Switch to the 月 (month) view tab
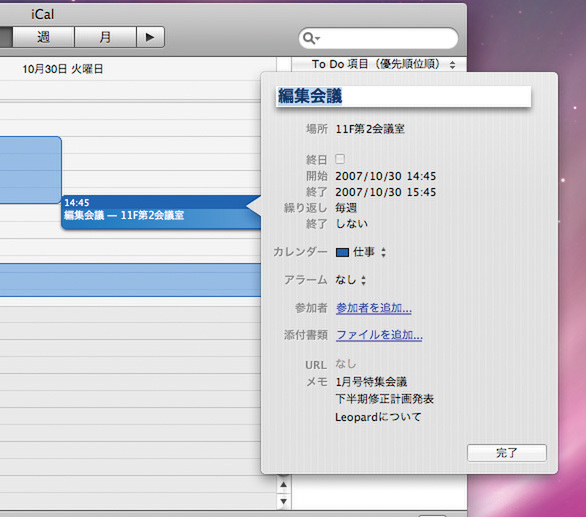 [105, 37]
